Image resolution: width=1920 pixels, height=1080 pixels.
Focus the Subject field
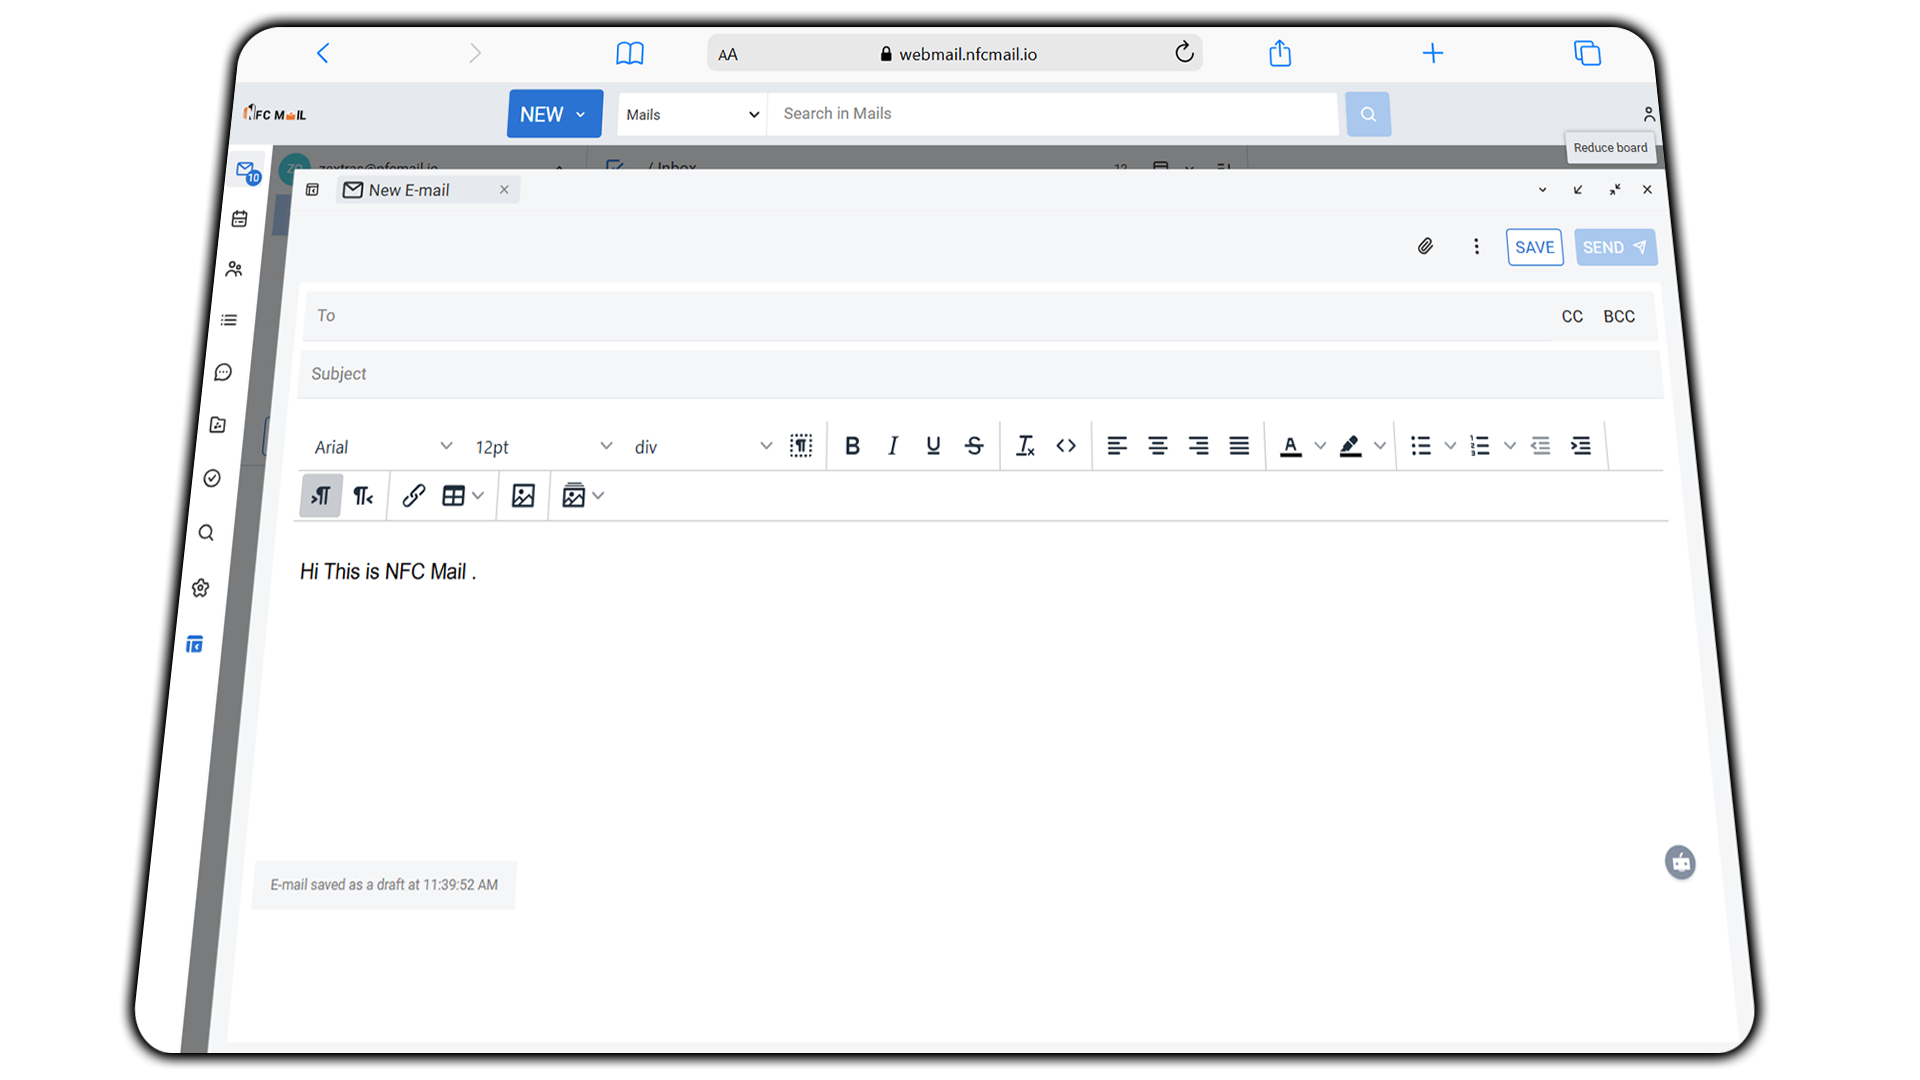[980, 374]
